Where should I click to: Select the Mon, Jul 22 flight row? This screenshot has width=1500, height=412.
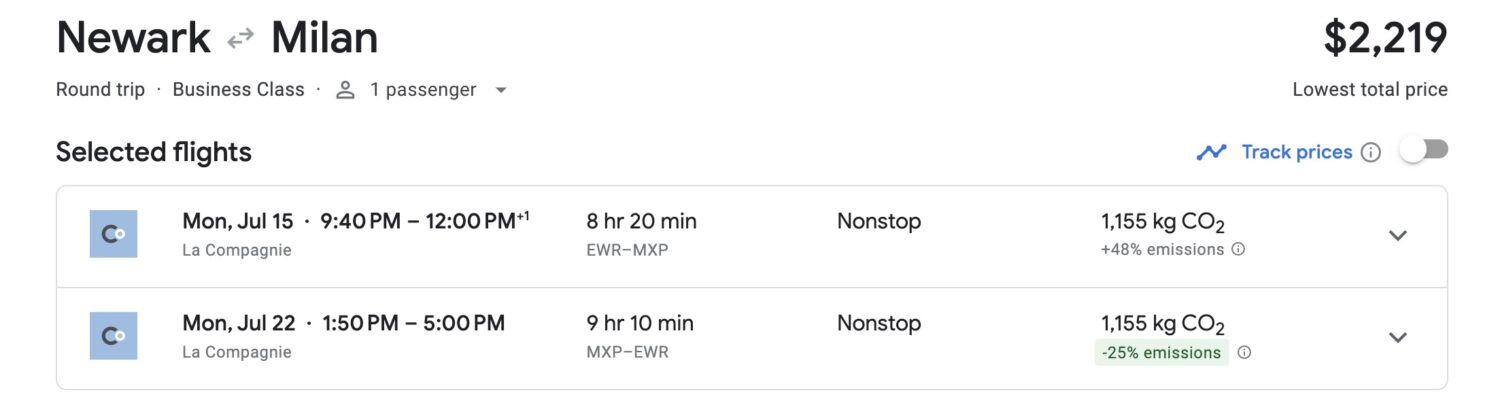point(751,339)
